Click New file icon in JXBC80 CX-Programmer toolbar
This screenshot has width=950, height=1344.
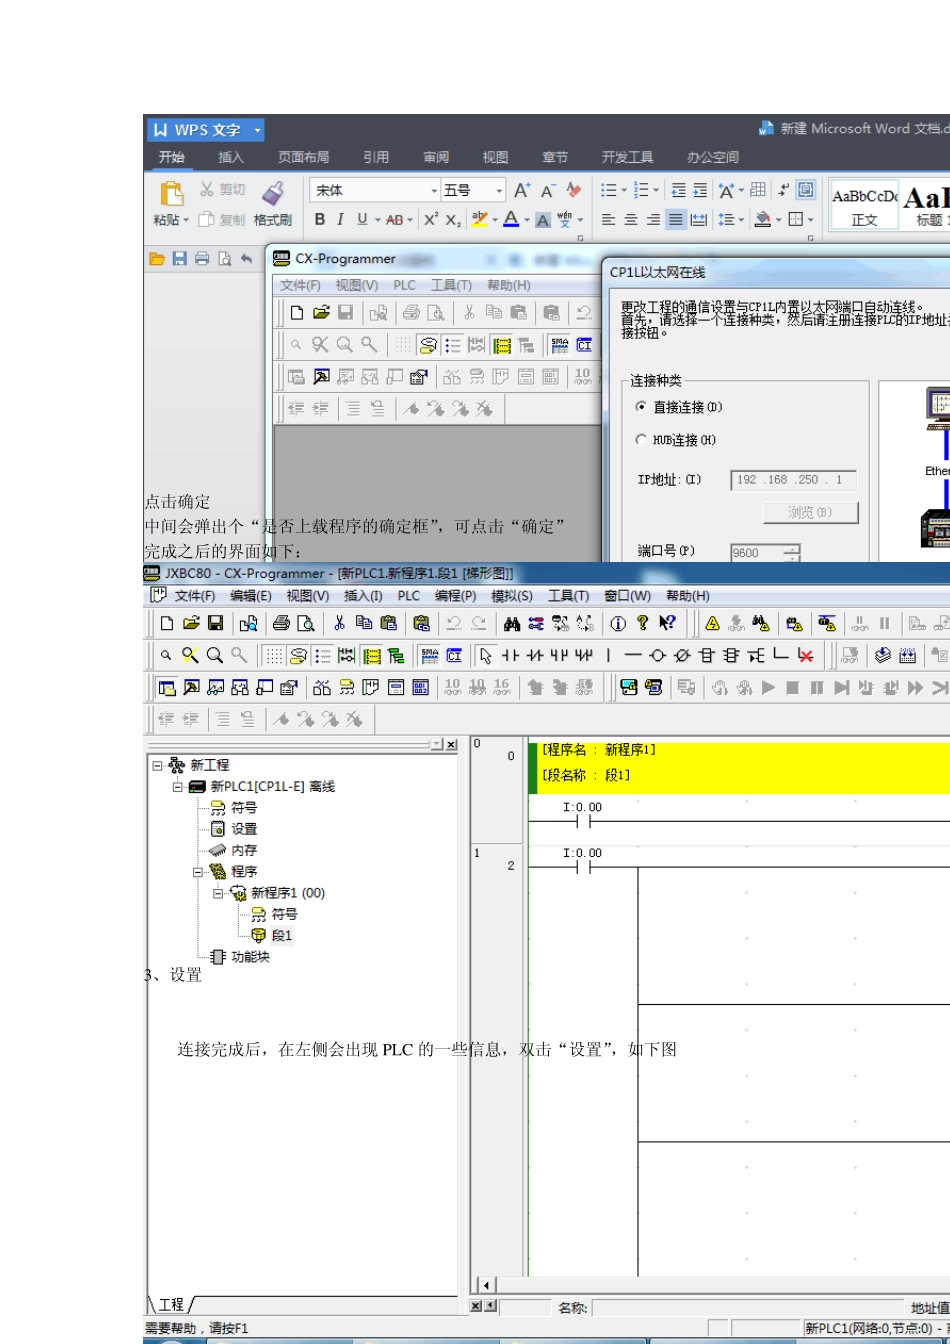click(166, 623)
